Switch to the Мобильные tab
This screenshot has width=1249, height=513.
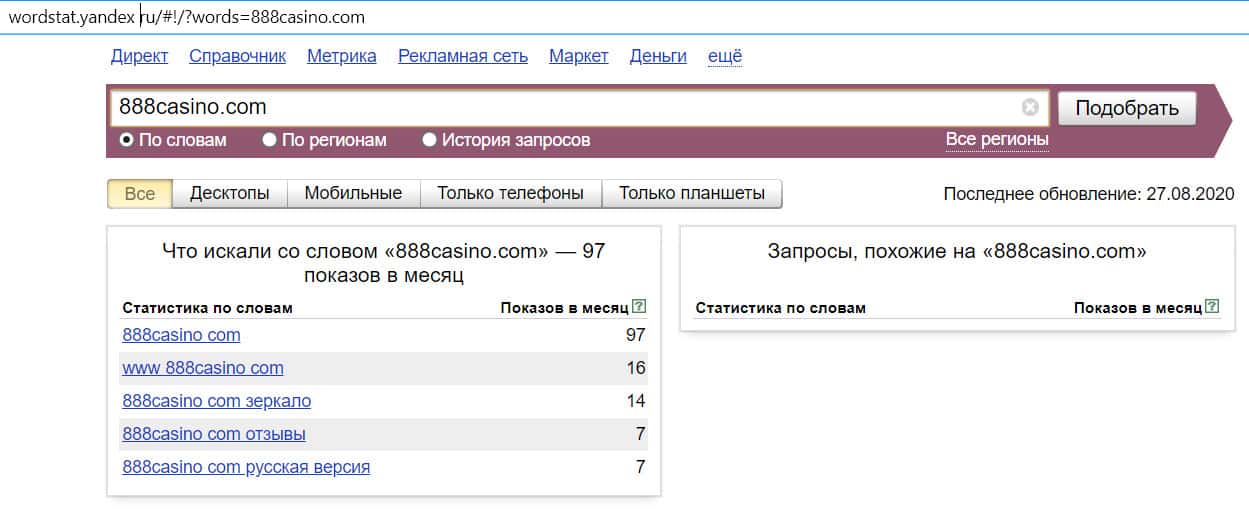click(x=353, y=193)
